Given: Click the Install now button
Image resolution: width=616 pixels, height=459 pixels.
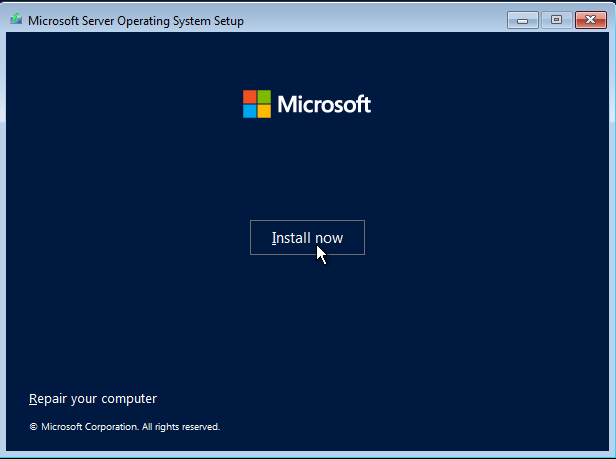Looking at the screenshot, I should 307,237.
